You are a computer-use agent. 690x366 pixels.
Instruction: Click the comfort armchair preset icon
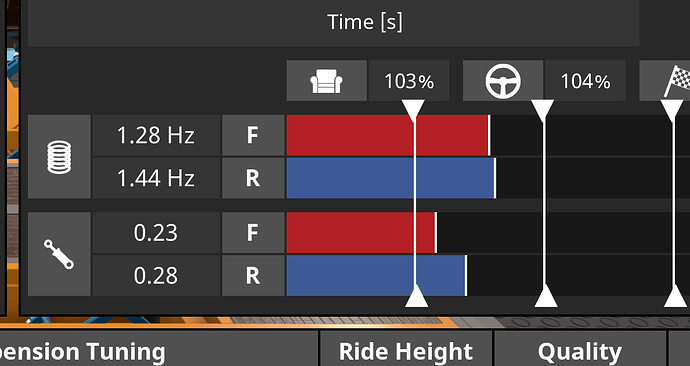[x=327, y=81]
